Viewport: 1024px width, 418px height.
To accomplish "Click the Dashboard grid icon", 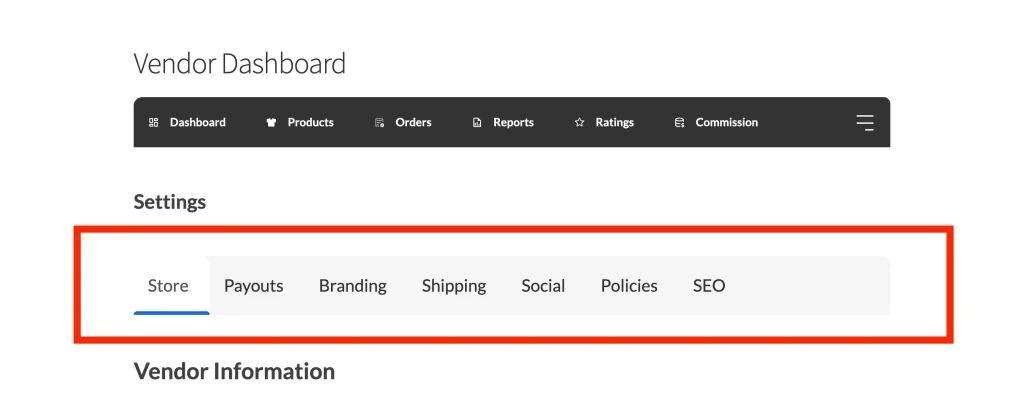I will coord(154,123).
